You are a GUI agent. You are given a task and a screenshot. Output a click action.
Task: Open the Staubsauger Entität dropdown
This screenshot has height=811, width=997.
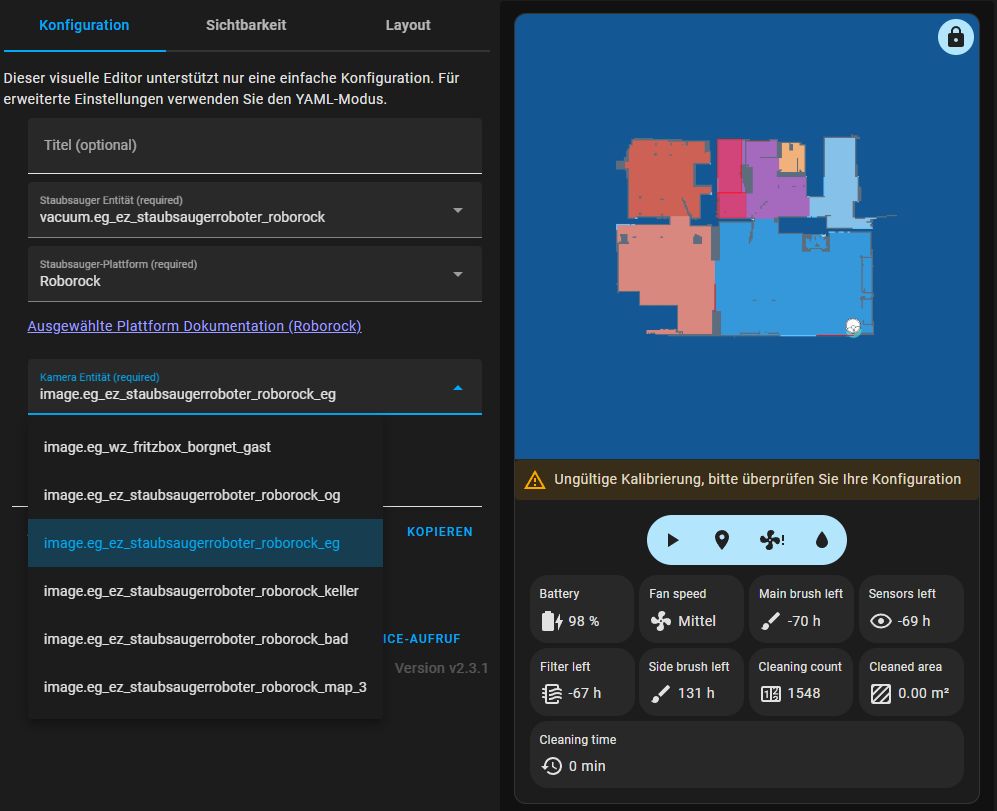tap(255, 210)
